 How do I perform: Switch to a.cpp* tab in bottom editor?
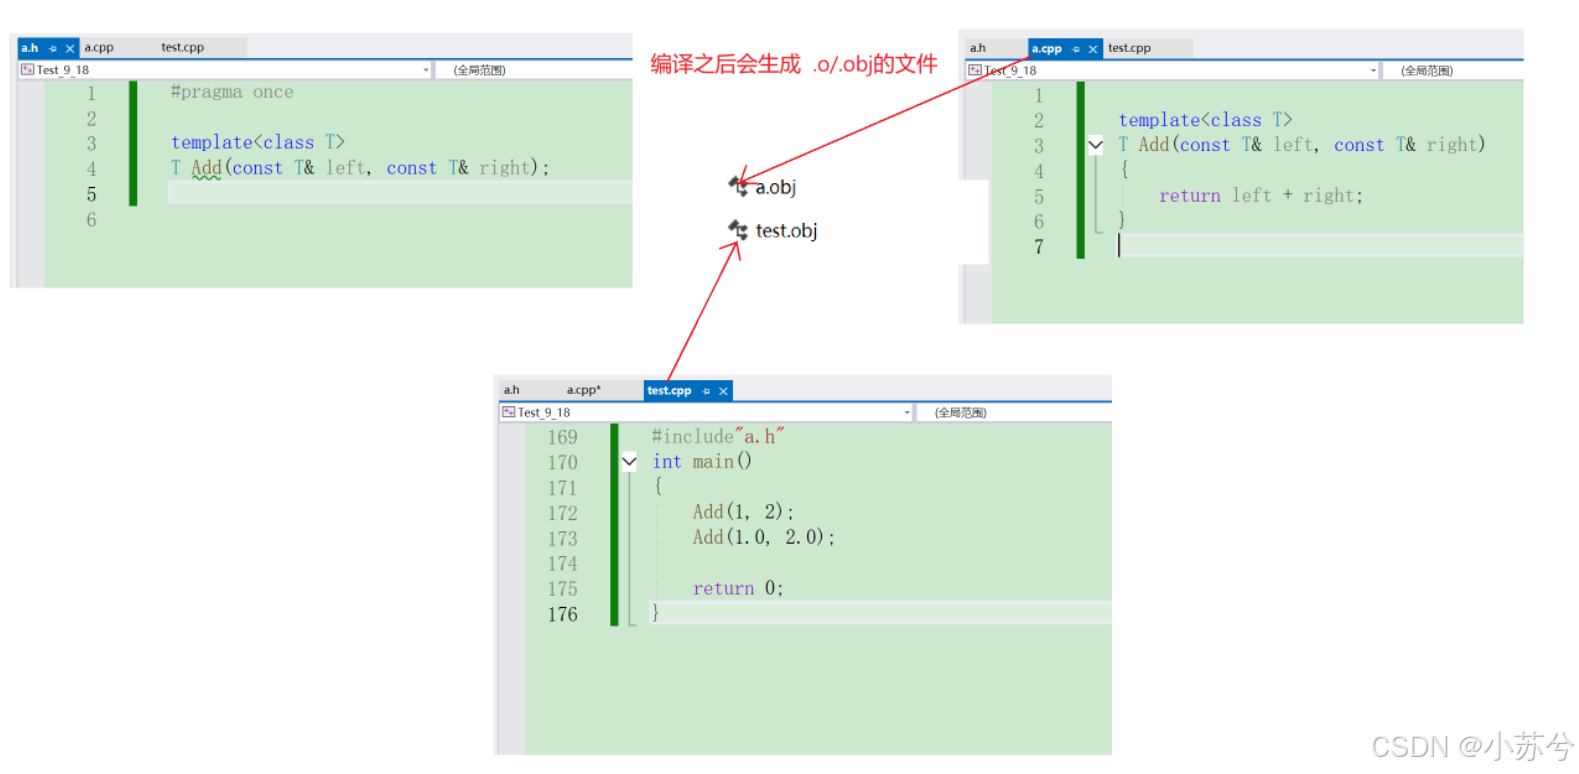point(584,390)
